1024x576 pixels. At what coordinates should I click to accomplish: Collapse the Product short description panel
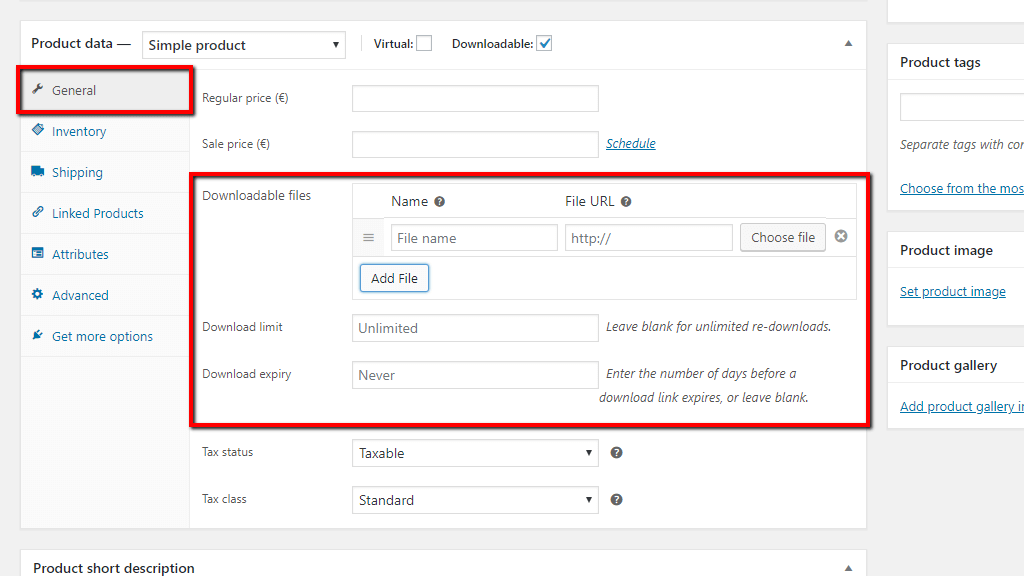coord(848,568)
